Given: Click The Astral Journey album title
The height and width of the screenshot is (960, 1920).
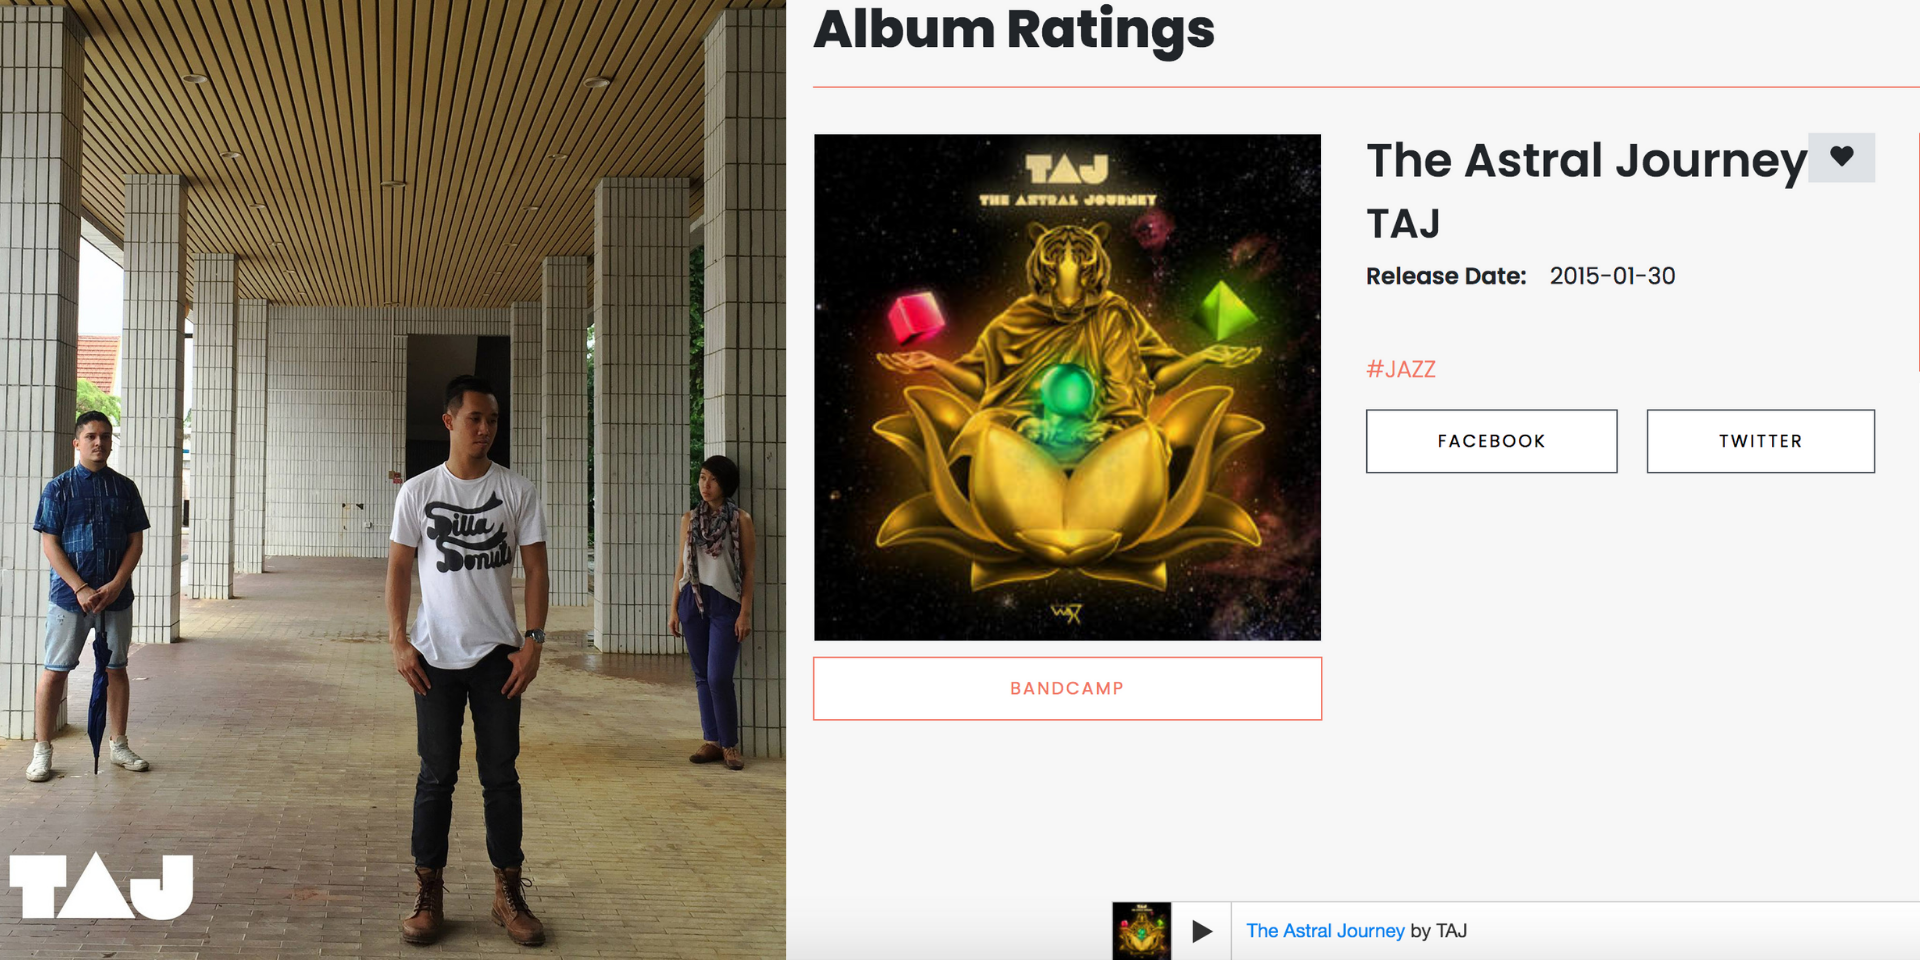Looking at the screenshot, I should (x=1586, y=161).
